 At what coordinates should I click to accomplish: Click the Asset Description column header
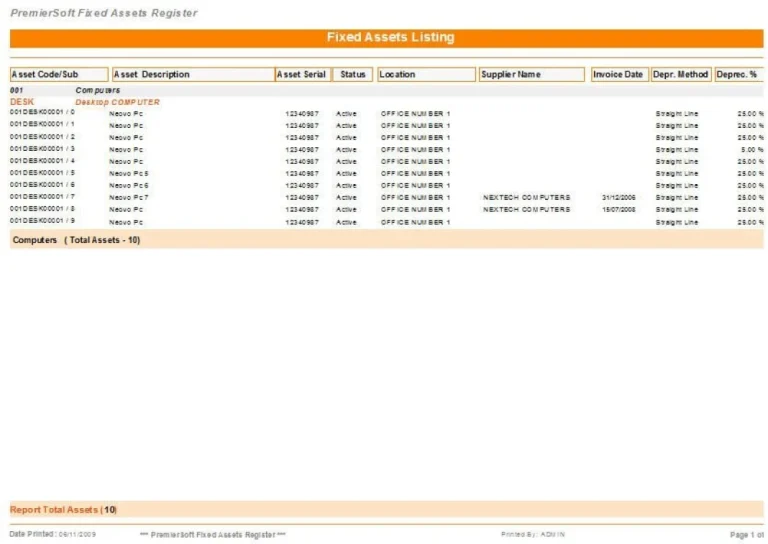tap(193, 74)
